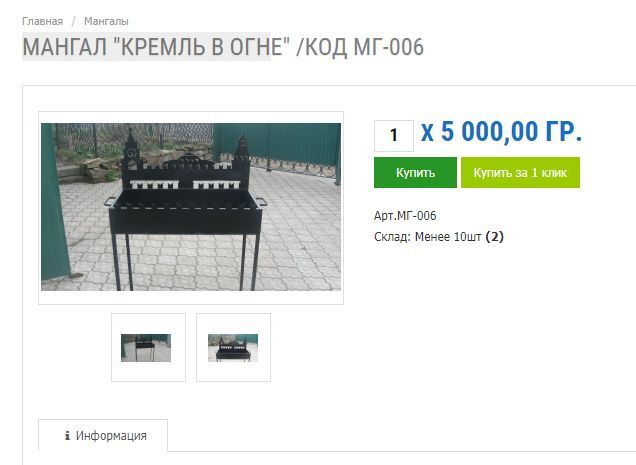Click the bold stock count (2)
The image size is (636, 465).
click(494, 237)
